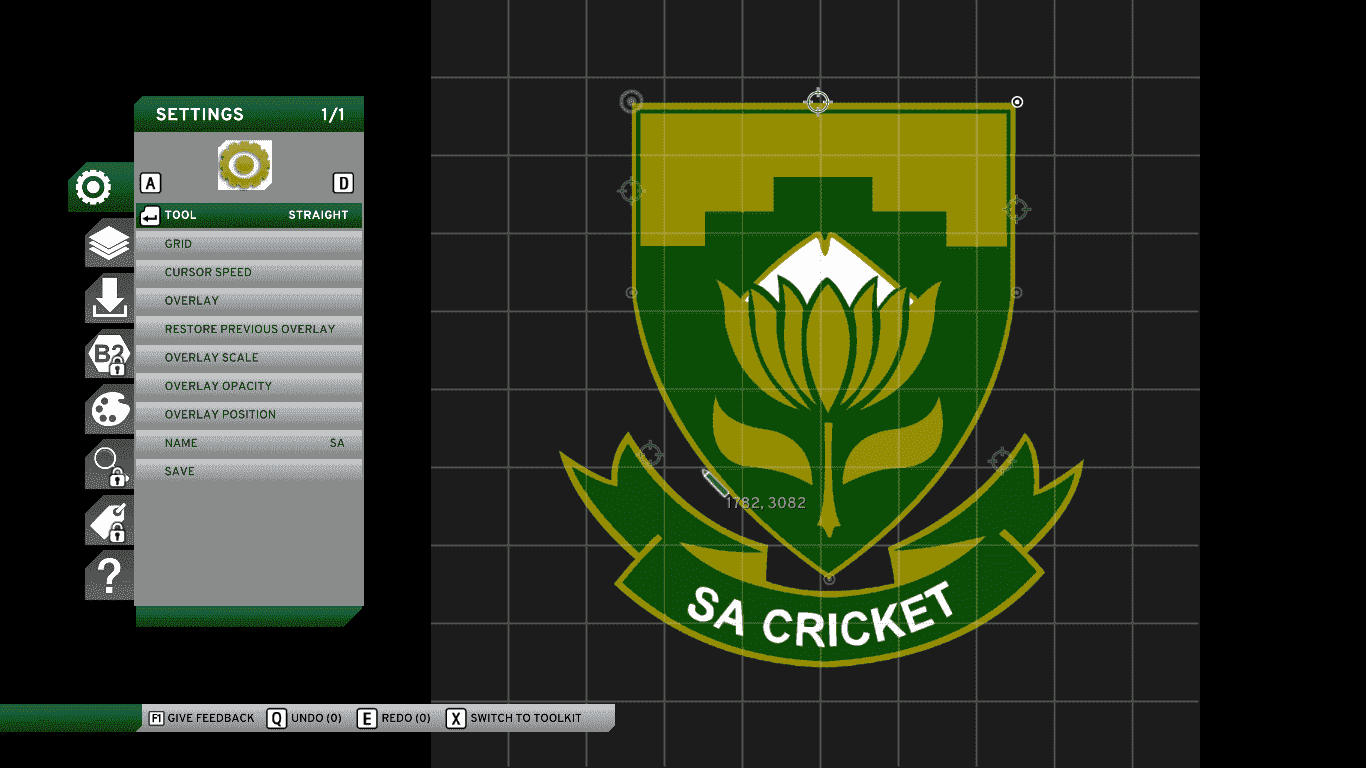
Task: Open the Settings gear tab
Action: click(93, 187)
